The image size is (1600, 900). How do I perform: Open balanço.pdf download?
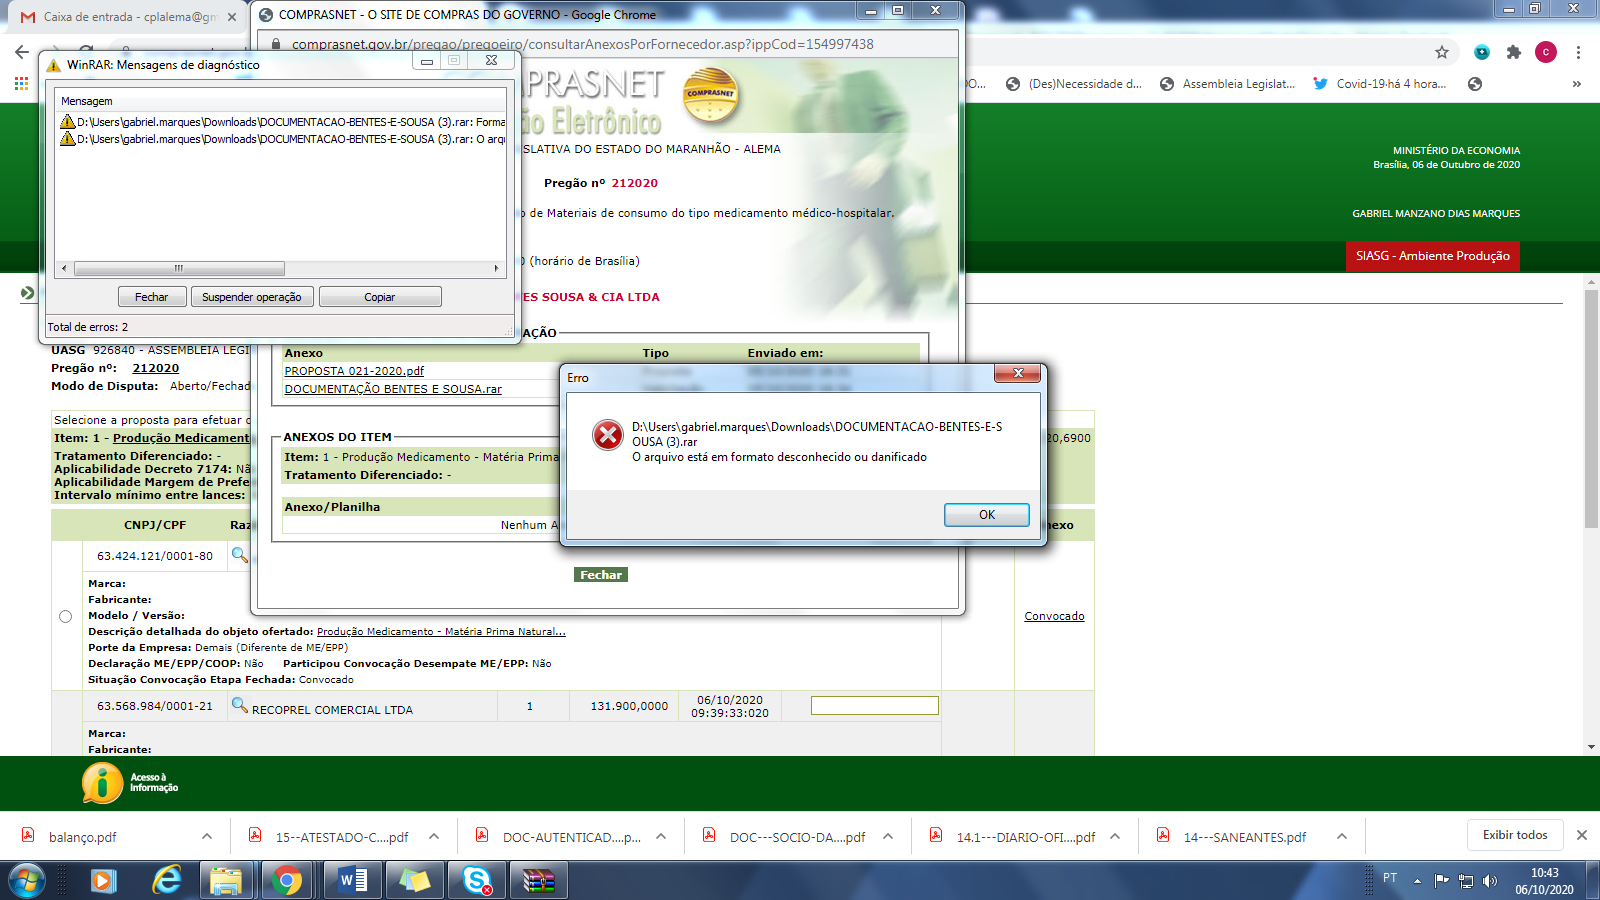point(82,837)
